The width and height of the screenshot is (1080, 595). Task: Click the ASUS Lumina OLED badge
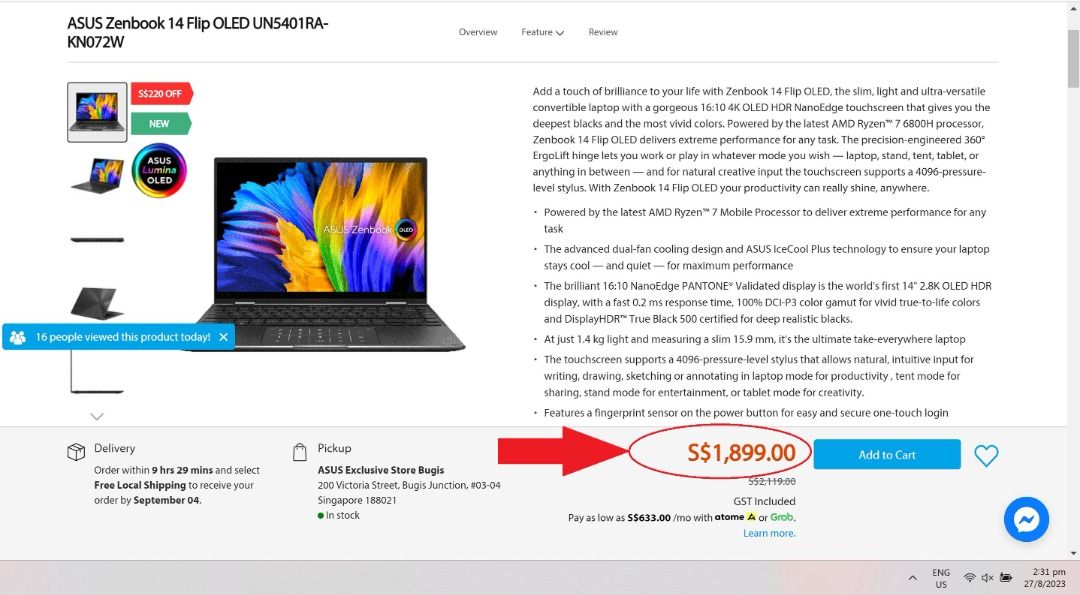[159, 170]
